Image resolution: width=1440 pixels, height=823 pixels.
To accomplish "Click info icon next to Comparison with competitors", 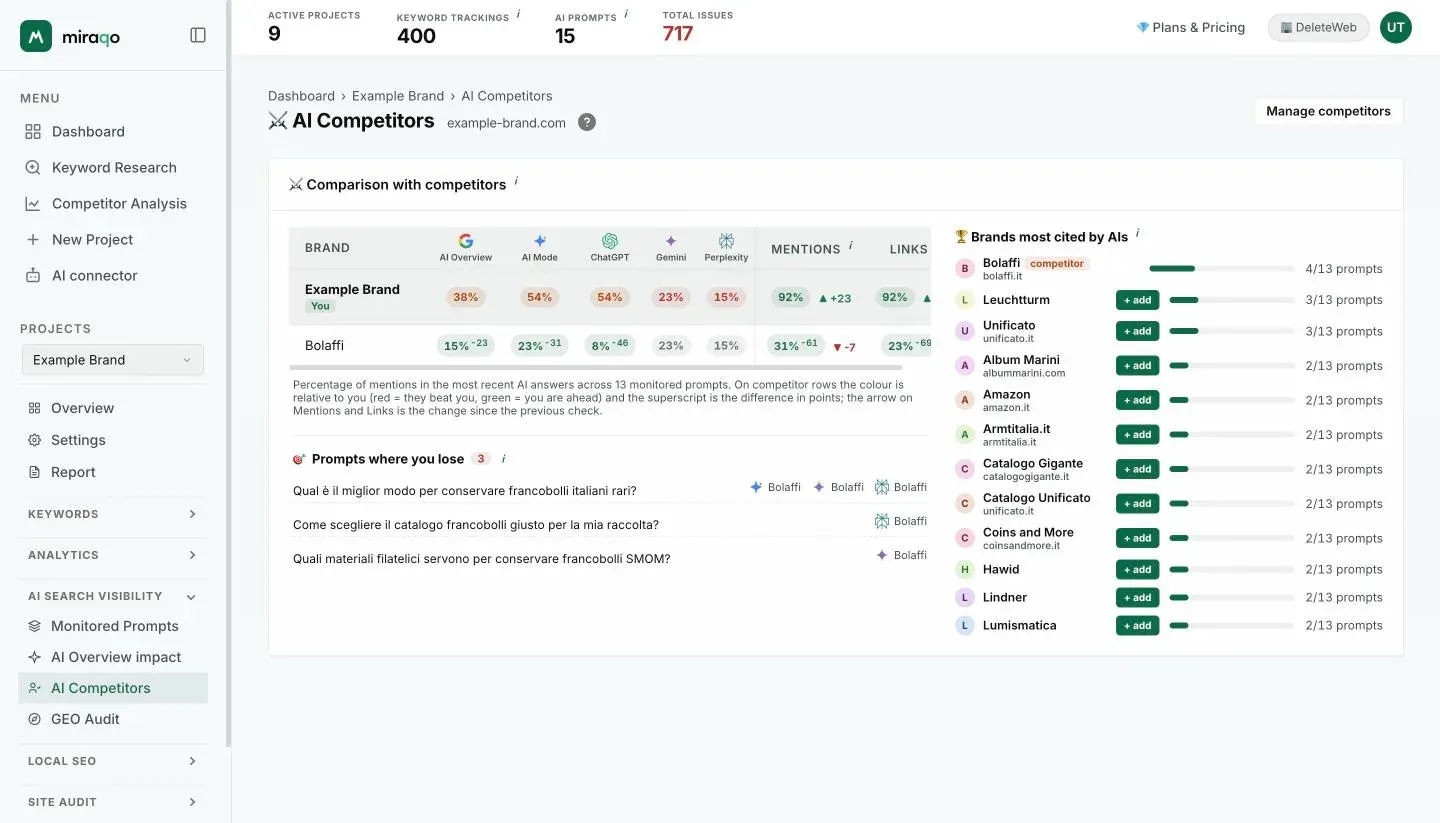I will 516,181.
